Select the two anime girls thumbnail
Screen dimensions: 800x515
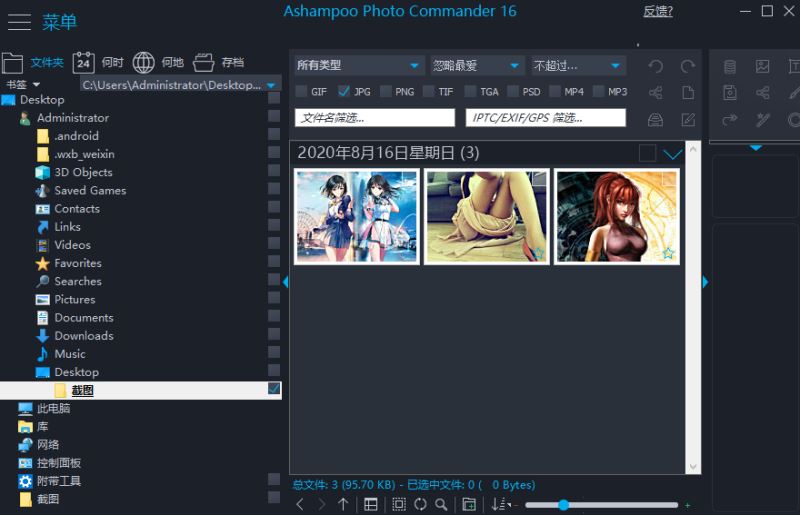(x=357, y=216)
